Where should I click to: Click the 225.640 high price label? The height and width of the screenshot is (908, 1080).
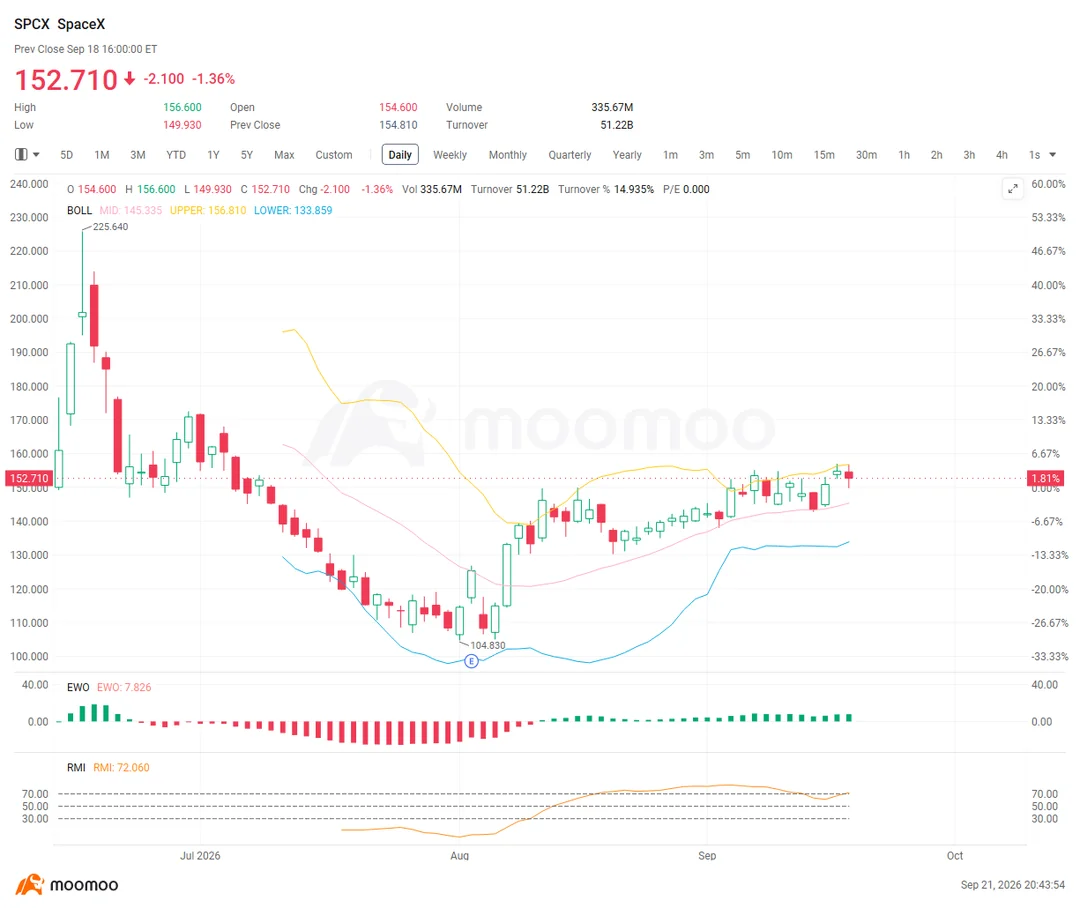[110, 227]
